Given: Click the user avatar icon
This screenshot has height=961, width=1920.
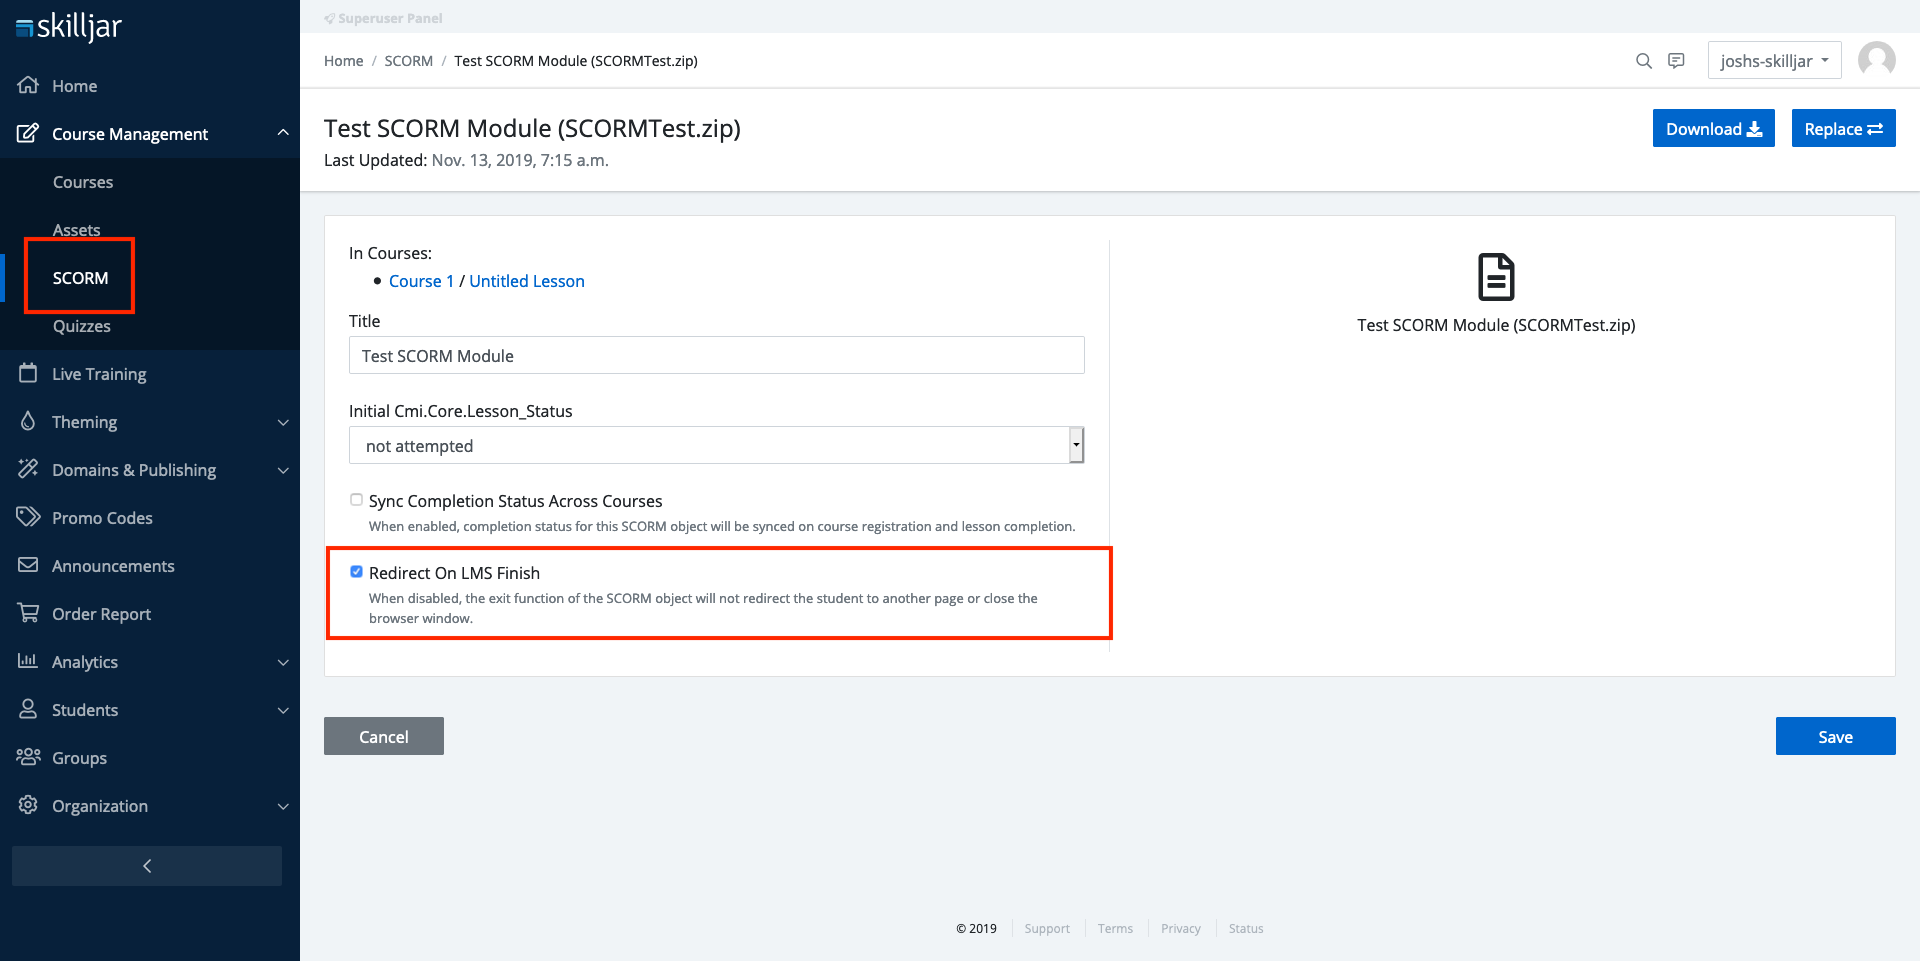Looking at the screenshot, I should 1876,60.
